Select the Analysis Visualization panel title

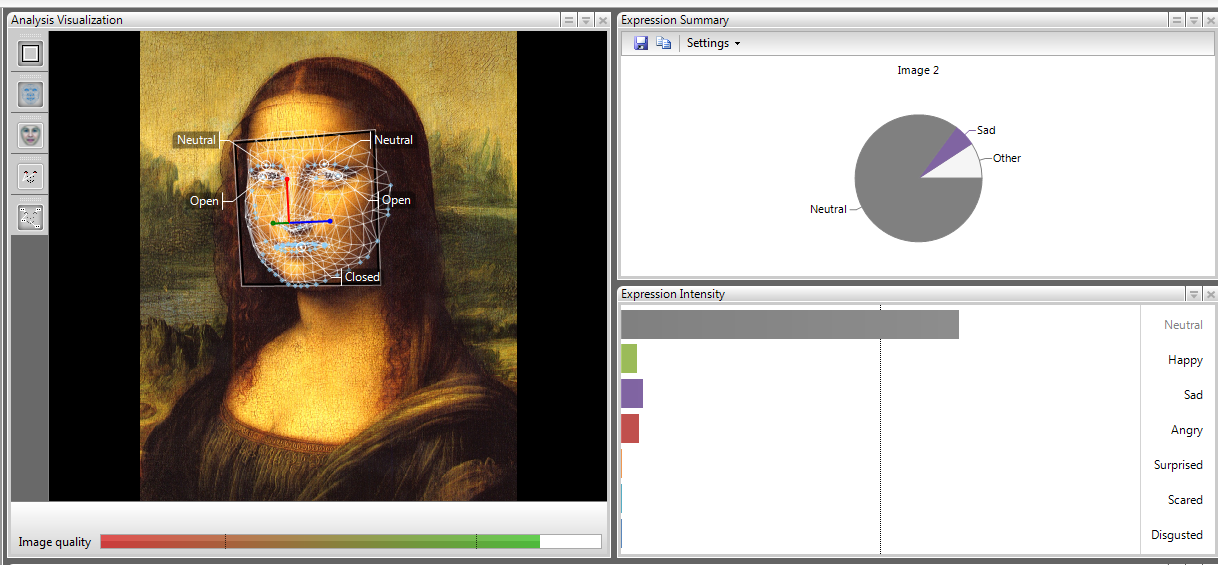[67, 20]
